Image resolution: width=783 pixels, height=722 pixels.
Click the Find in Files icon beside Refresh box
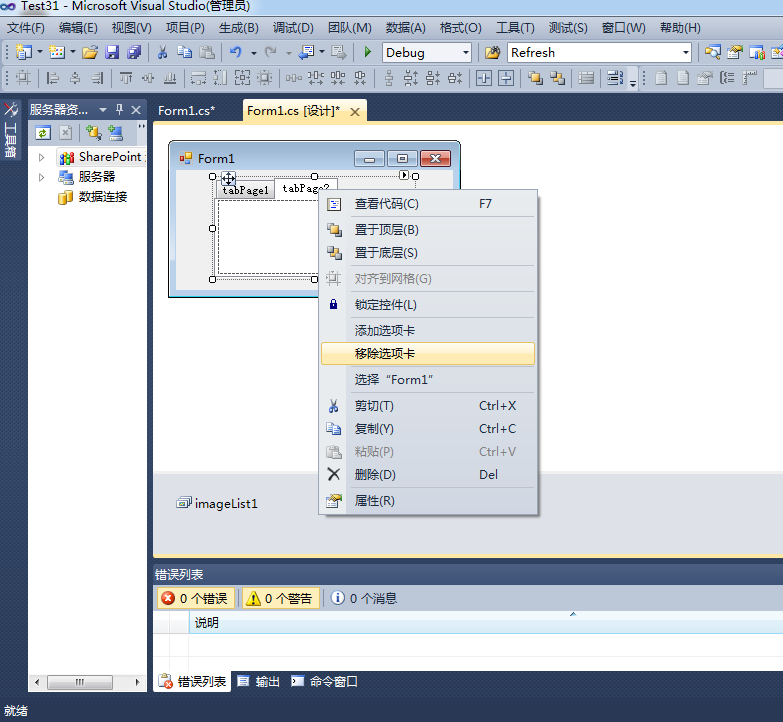(492, 52)
